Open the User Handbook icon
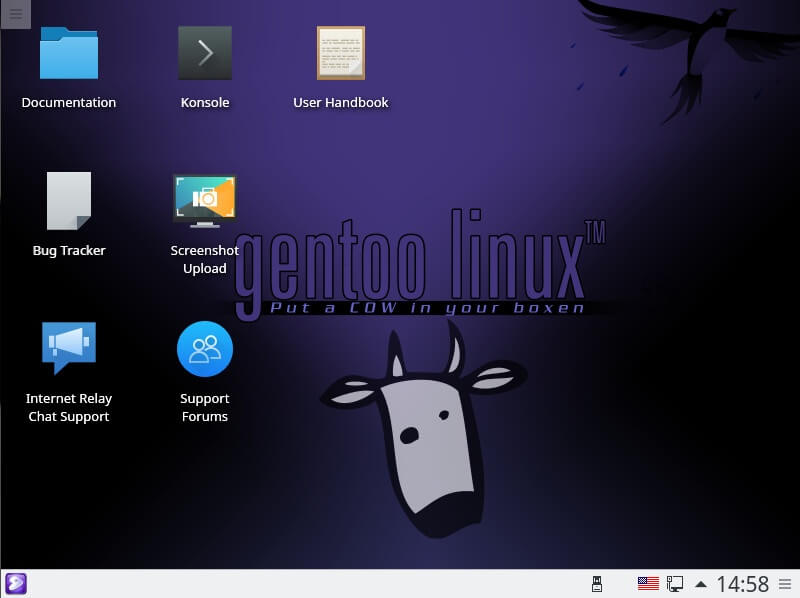This screenshot has width=800, height=598. point(341,53)
